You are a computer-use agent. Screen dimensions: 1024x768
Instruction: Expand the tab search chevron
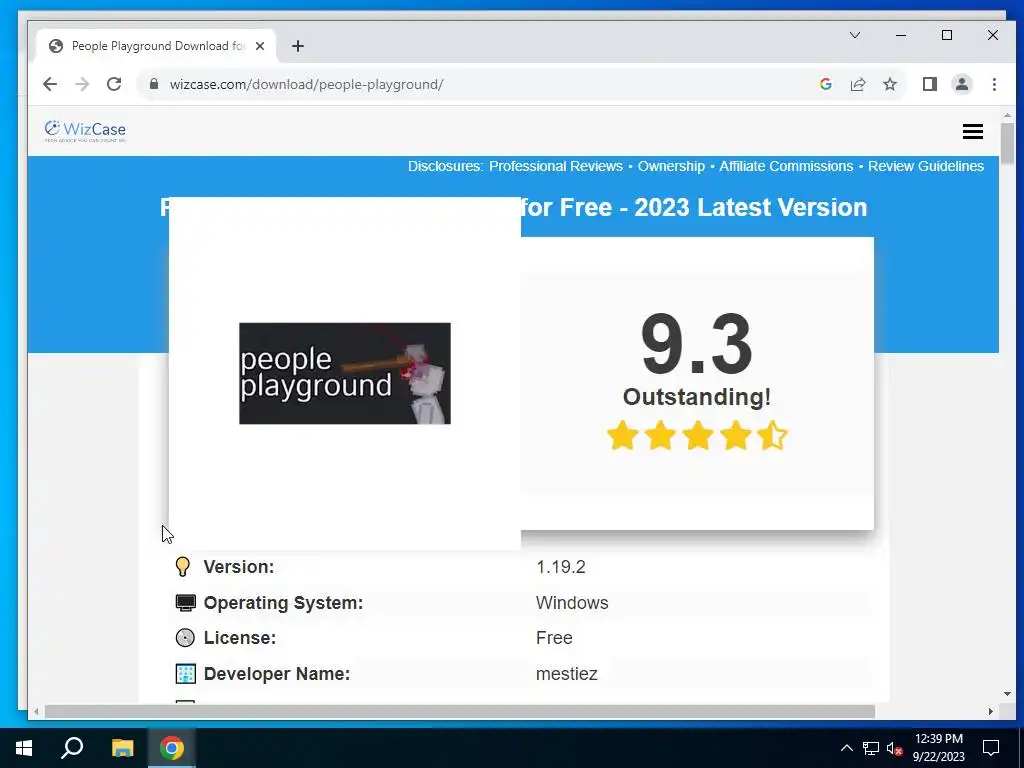855,35
